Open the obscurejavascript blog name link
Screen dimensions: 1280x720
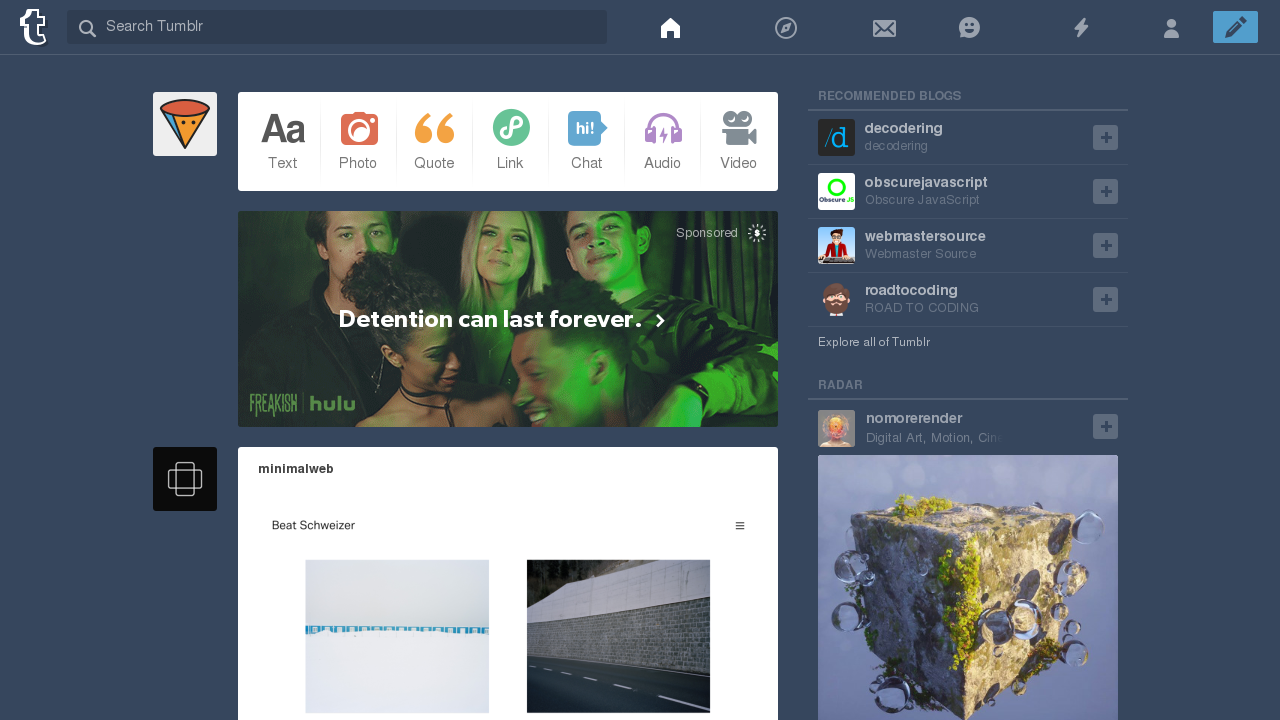pos(926,182)
